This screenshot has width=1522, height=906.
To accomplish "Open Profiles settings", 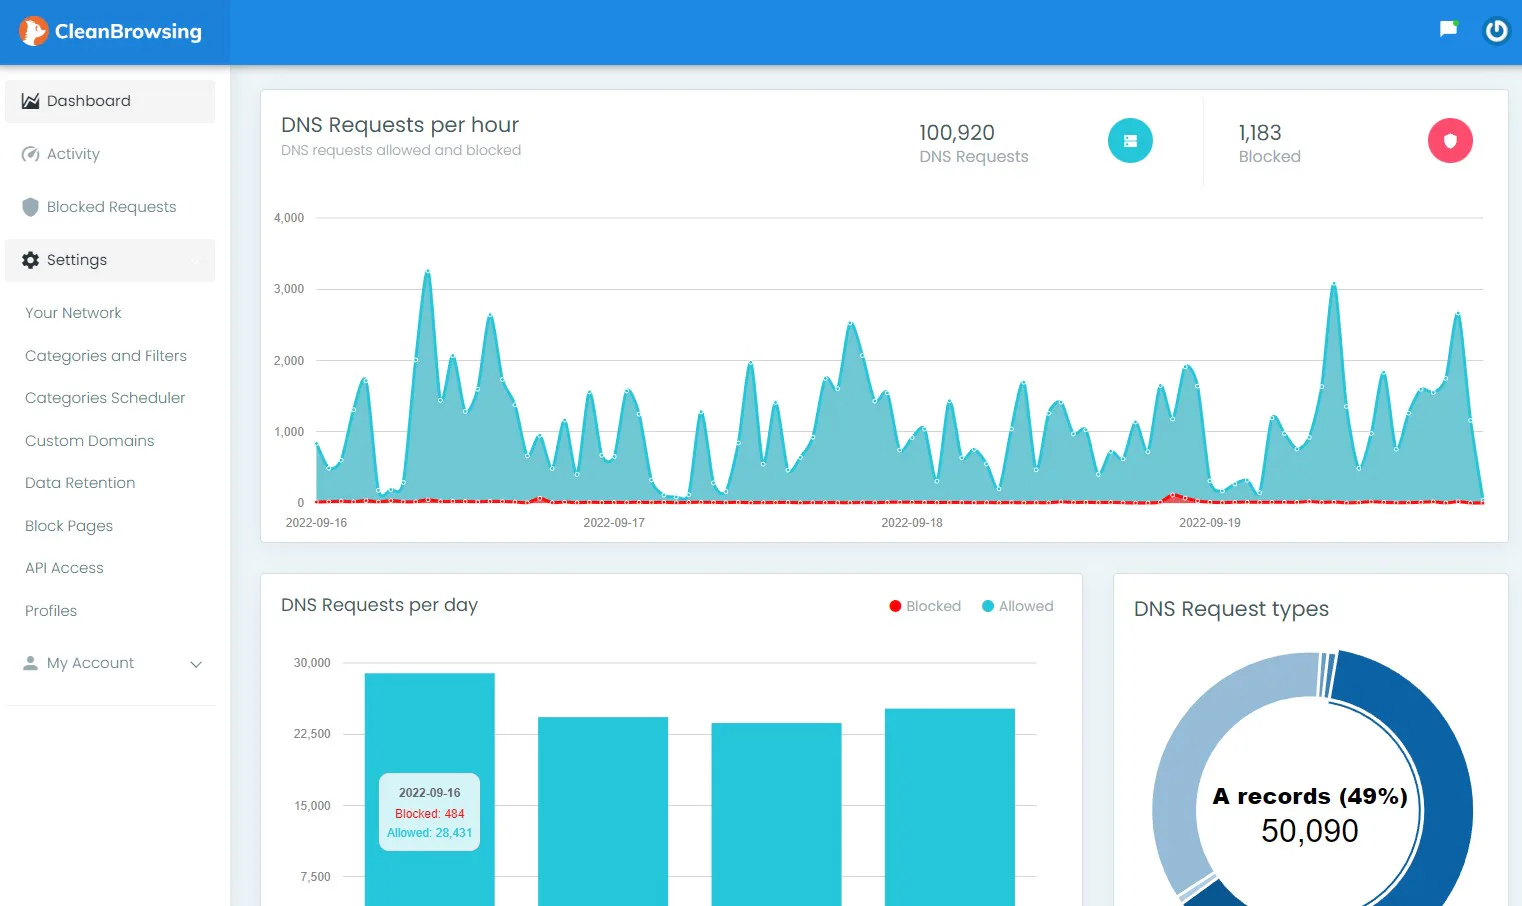I will pos(51,611).
